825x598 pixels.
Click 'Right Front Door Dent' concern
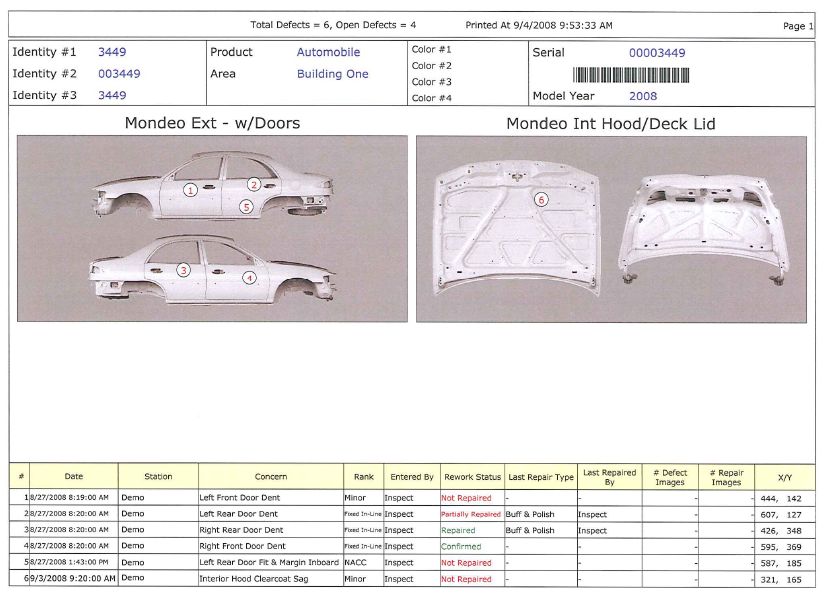coord(242,546)
